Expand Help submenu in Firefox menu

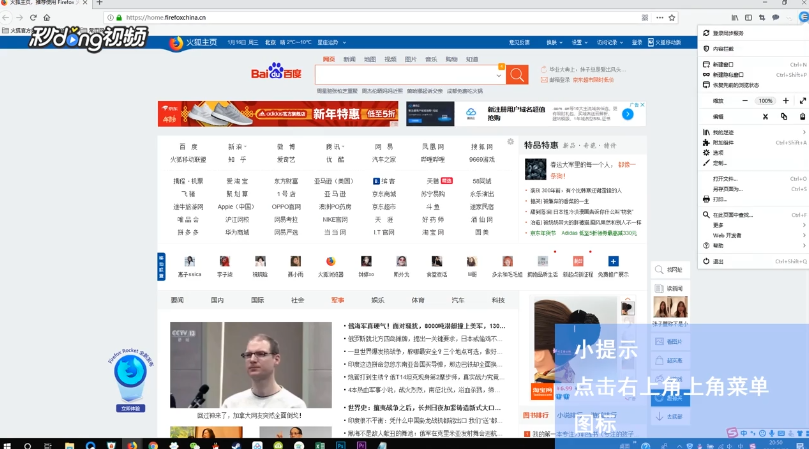click(x=753, y=246)
